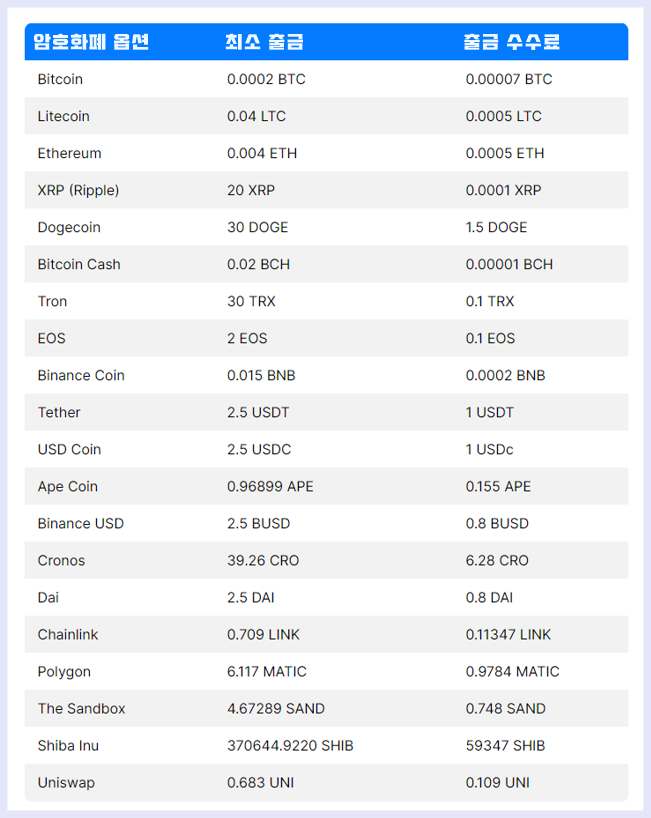Click the Litecoin minimum 0.04 LTC

pyautogui.click(x=256, y=116)
